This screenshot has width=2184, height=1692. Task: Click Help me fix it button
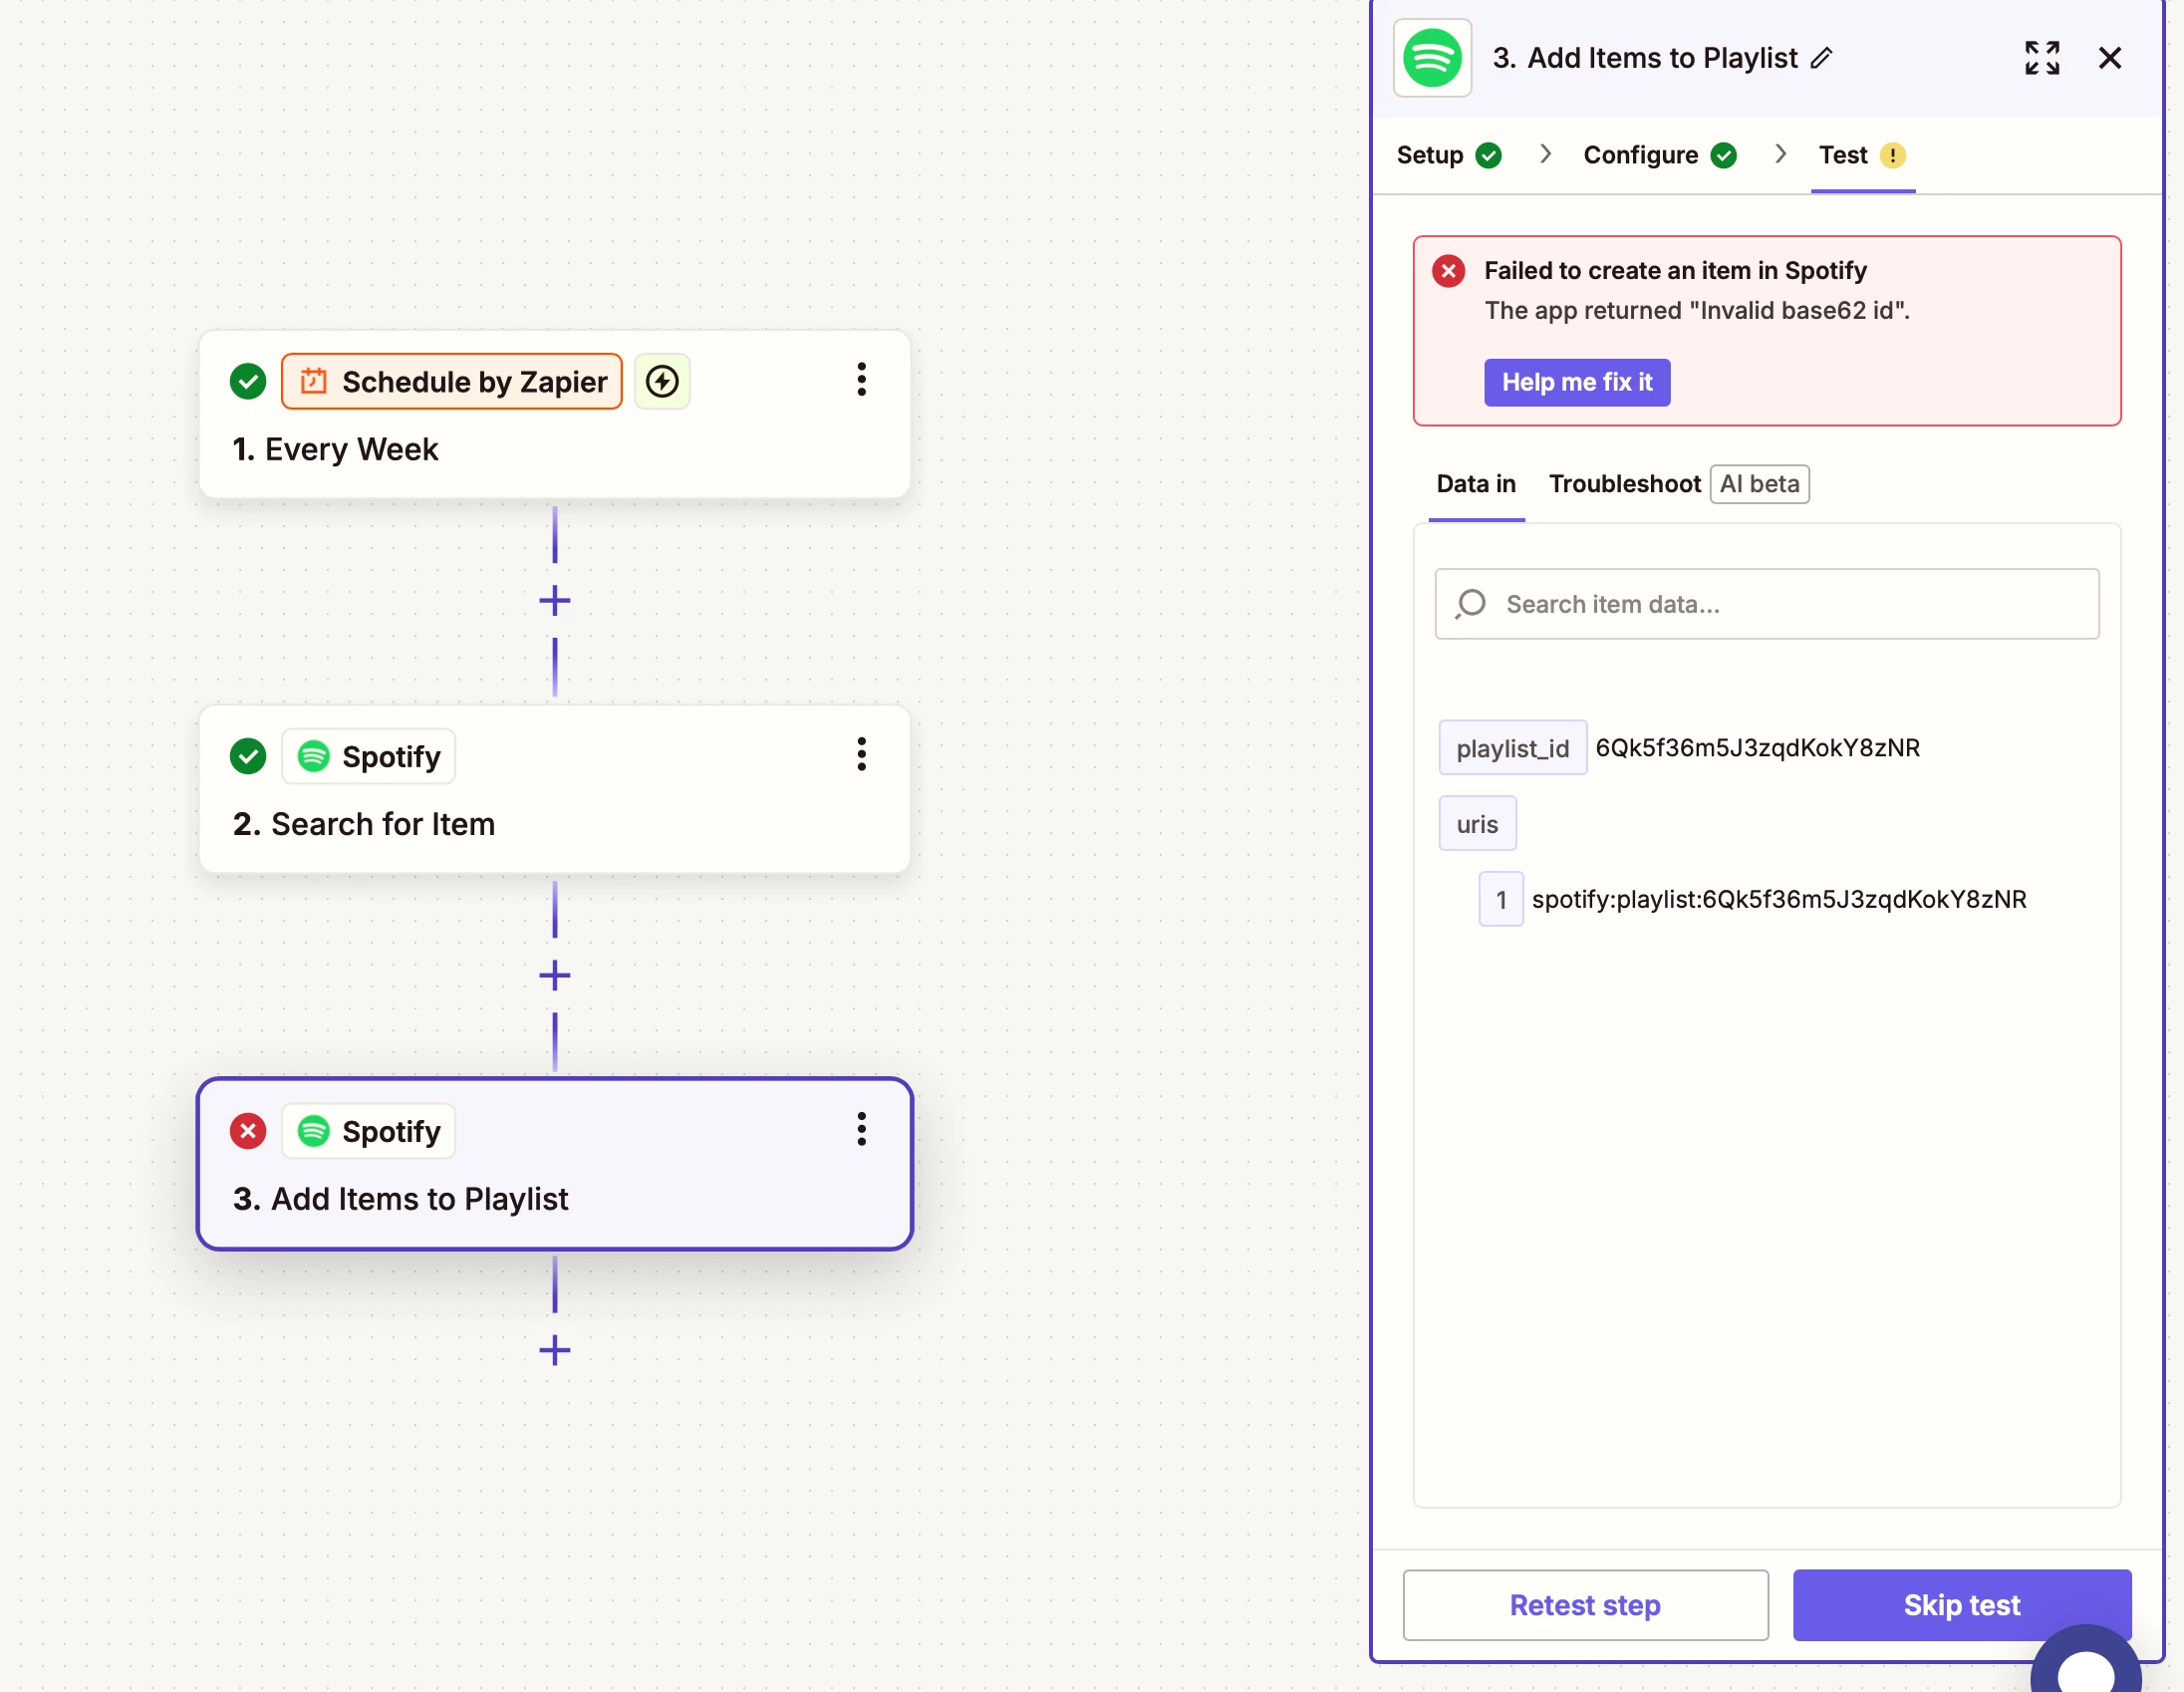pos(1577,382)
